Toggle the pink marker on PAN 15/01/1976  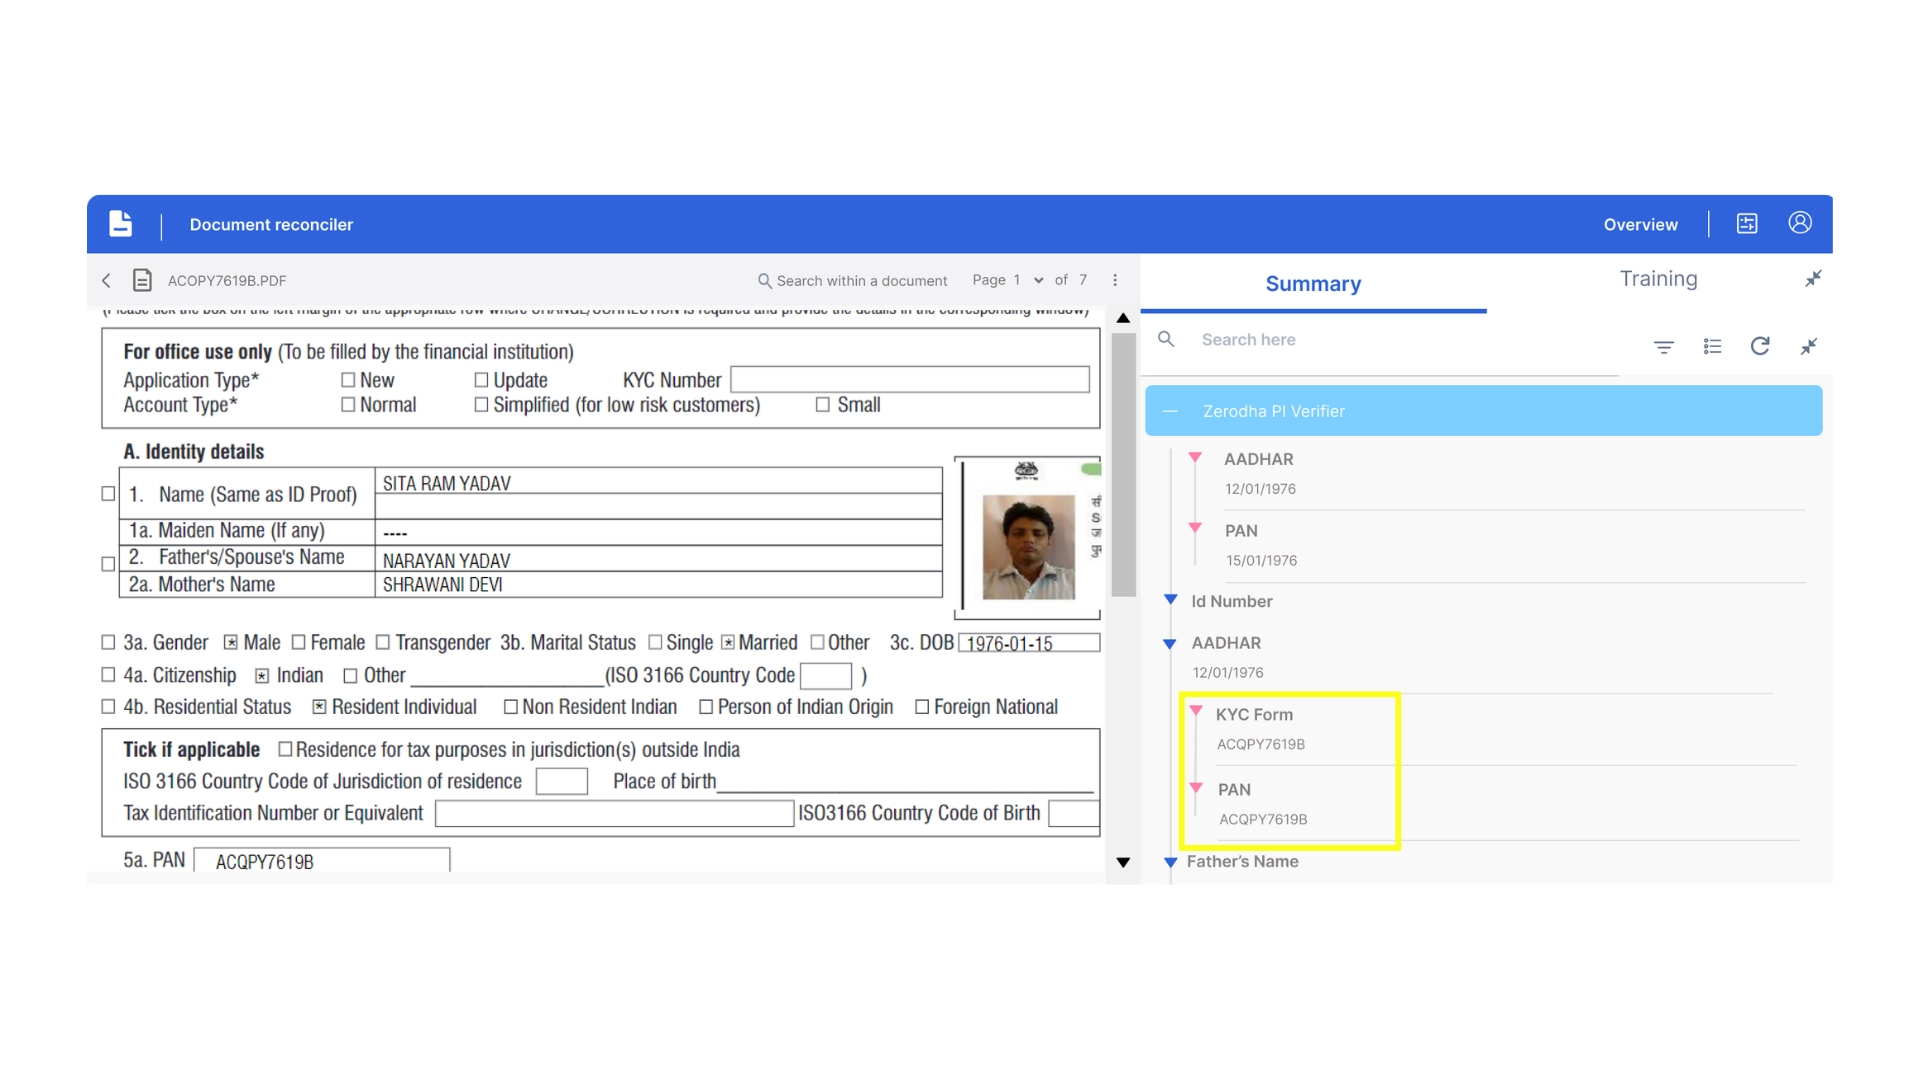click(1194, 527)
